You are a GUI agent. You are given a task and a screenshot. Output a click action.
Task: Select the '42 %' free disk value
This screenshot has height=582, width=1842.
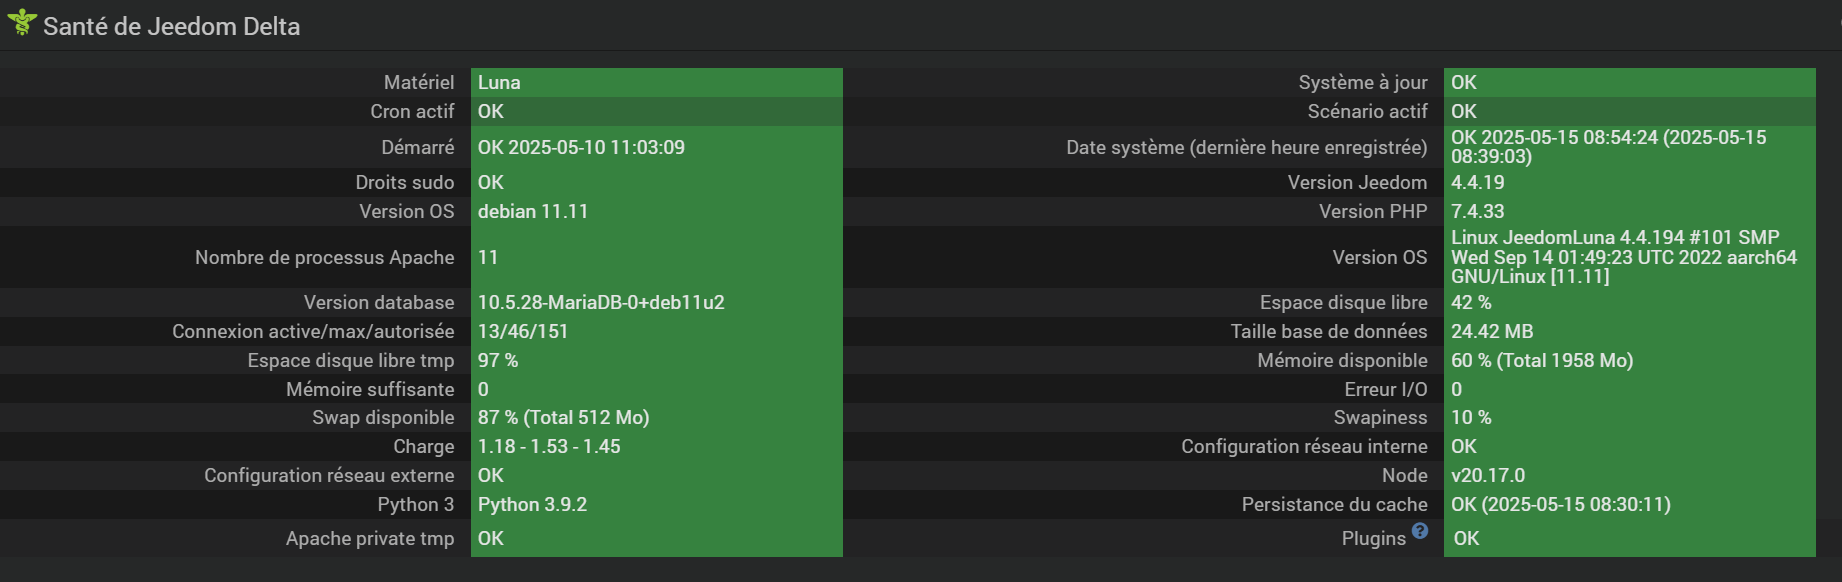click(1471, 302)
